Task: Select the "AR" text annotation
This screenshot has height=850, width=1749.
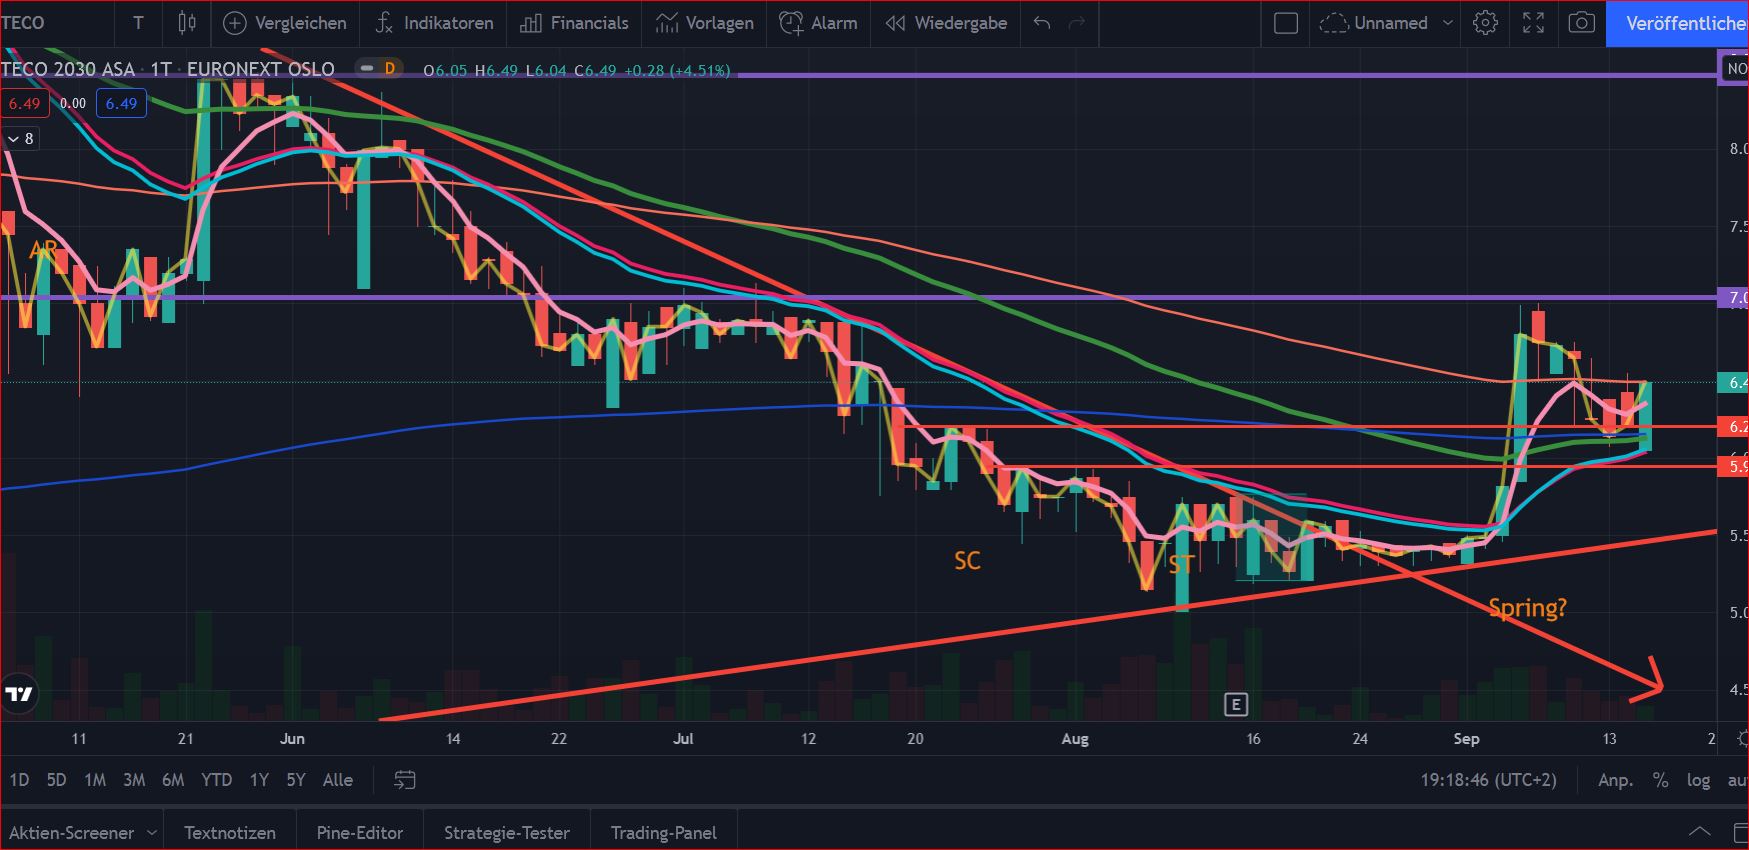Action: coord(43,250)
